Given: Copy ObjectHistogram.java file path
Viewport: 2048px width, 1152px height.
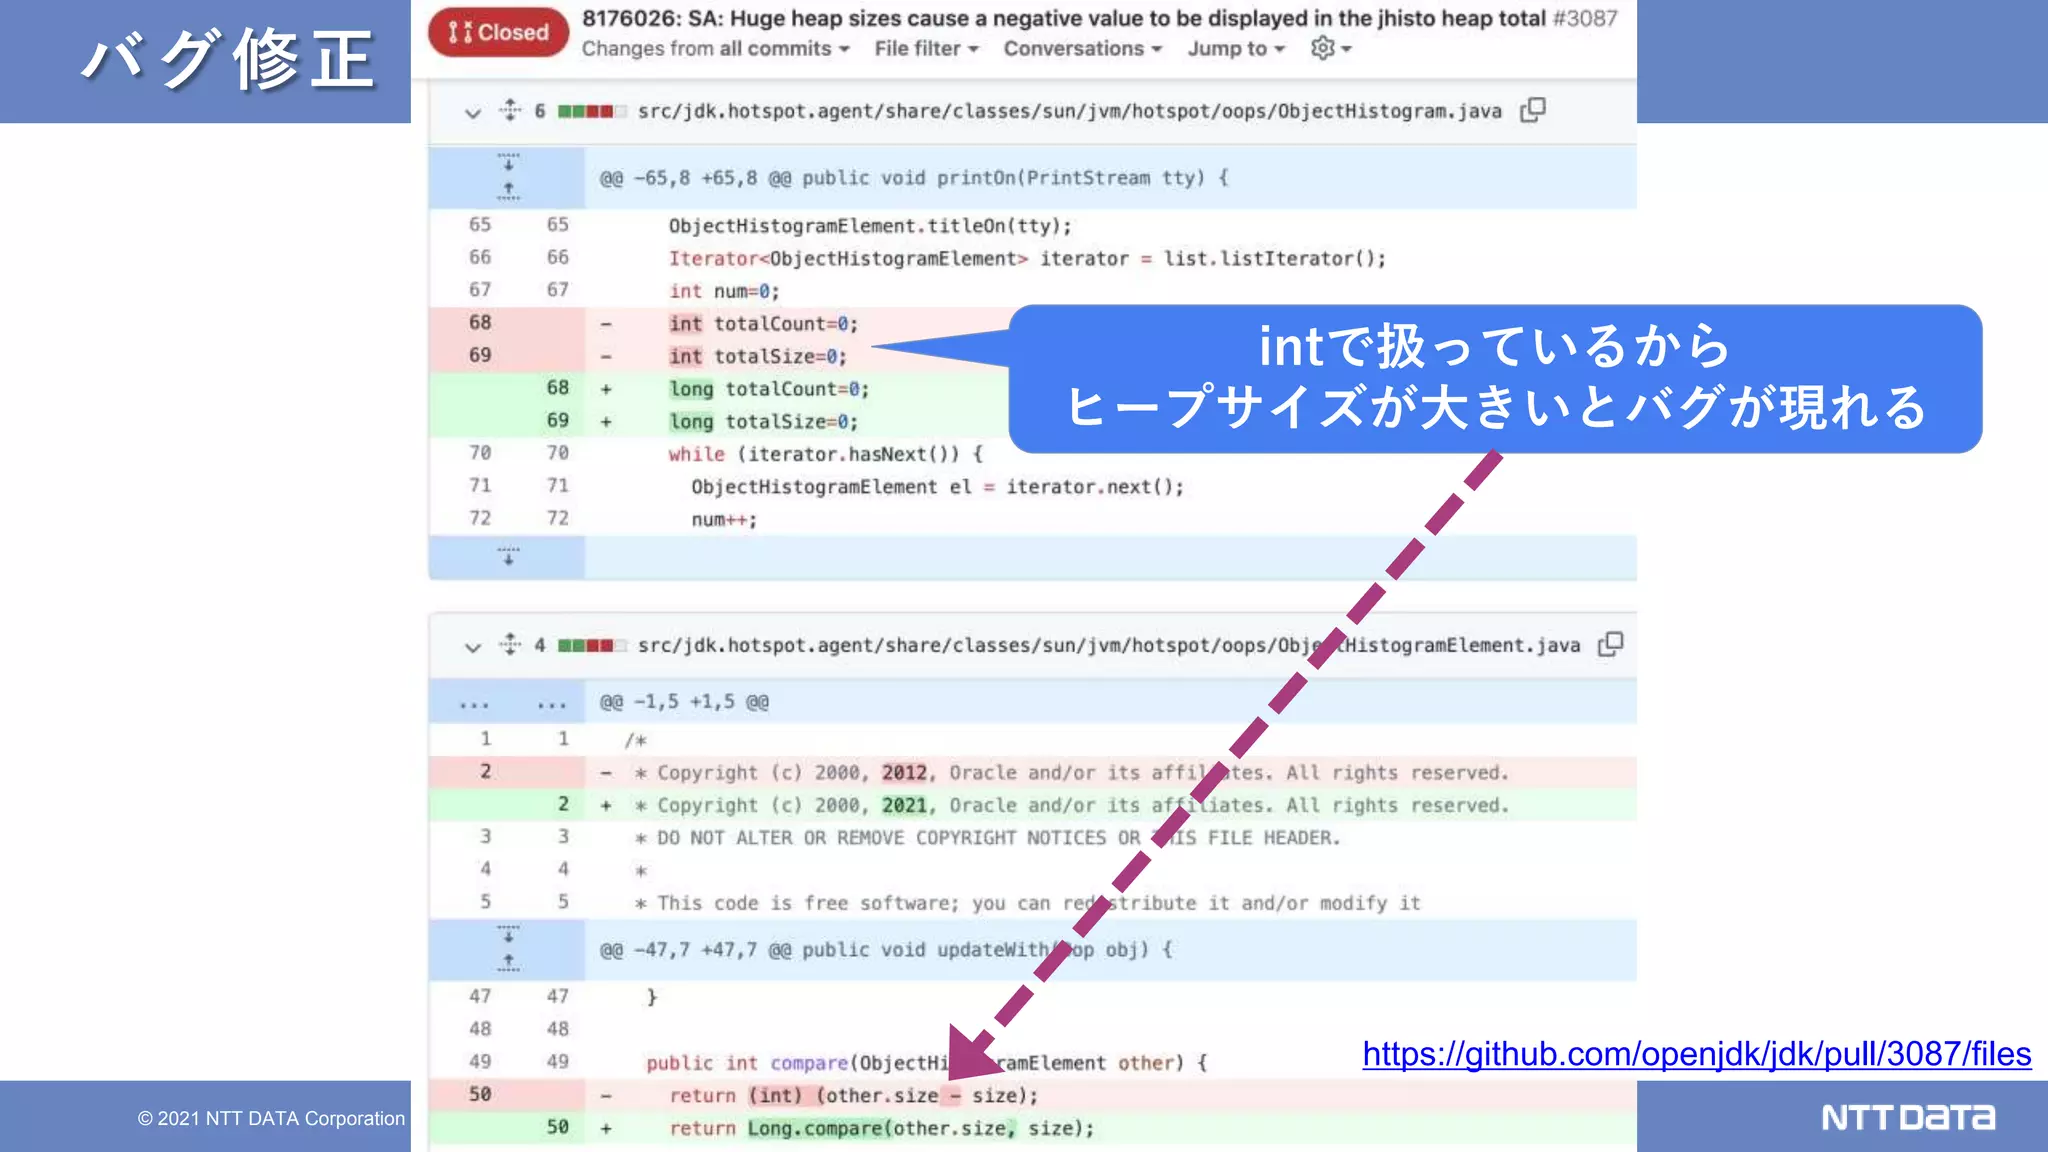Looking at the screenshot, I should 1533,110.
